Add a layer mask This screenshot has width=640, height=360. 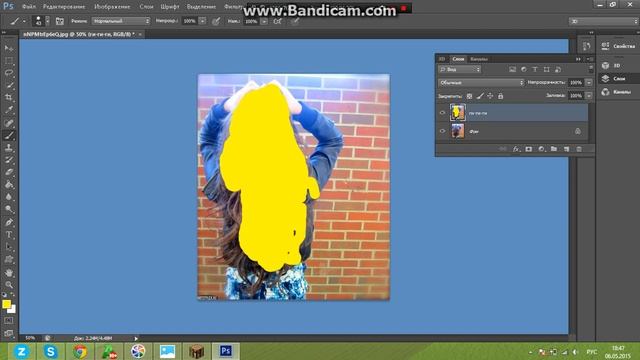(529, 149)
